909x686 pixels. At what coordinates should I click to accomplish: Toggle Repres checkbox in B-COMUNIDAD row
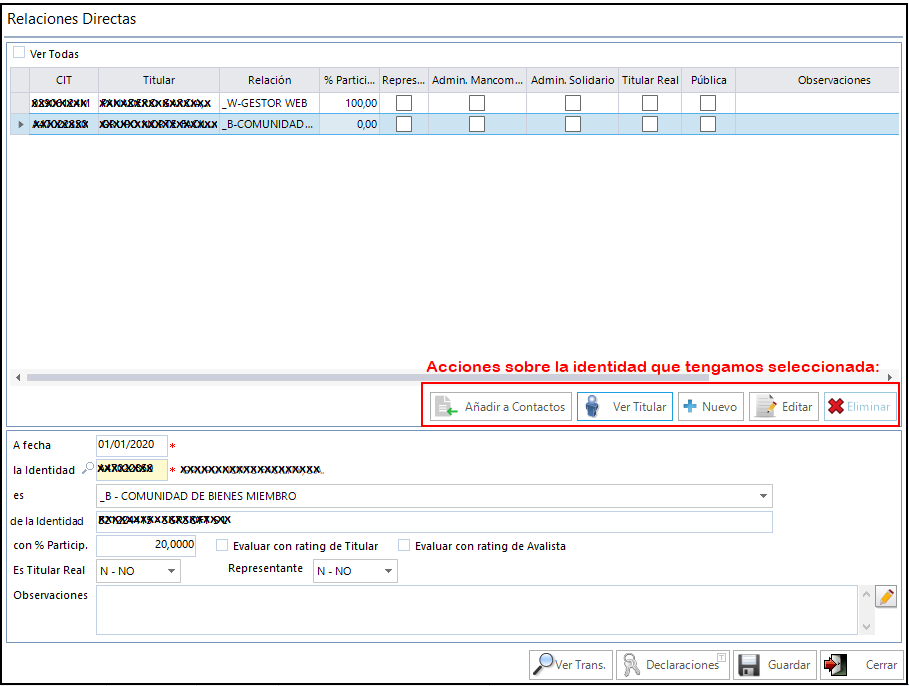click(x=403, y=124)
